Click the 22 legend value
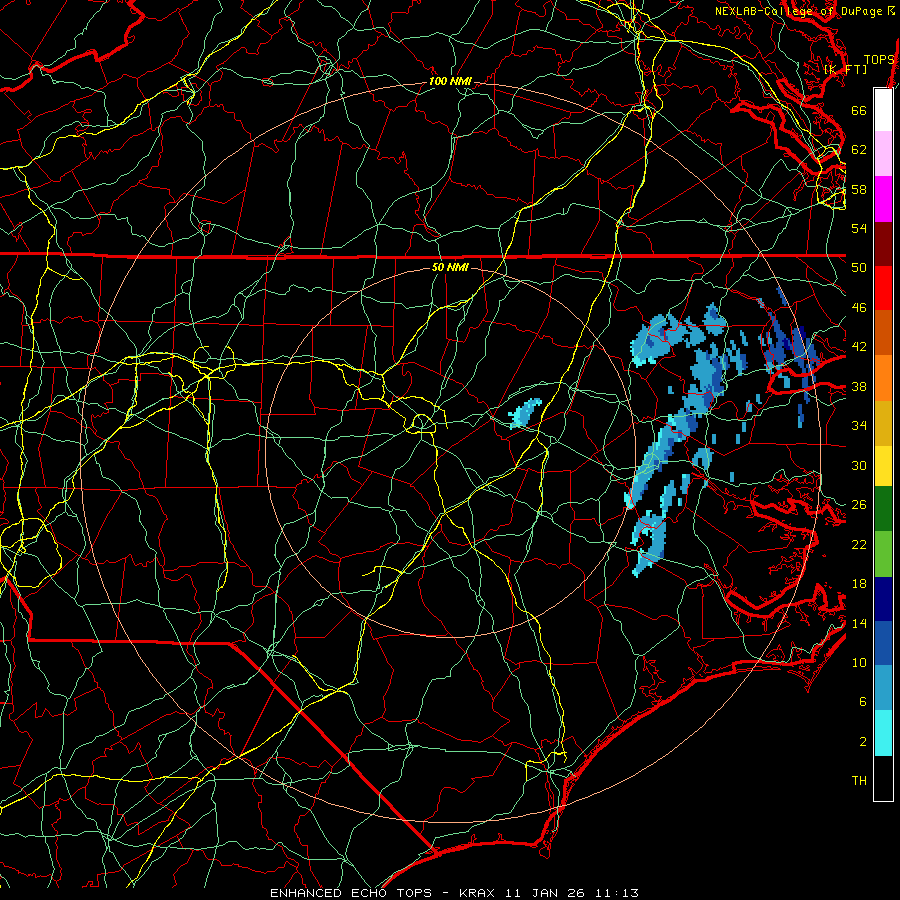Viewport: 900px width, 900px height. 859,544
